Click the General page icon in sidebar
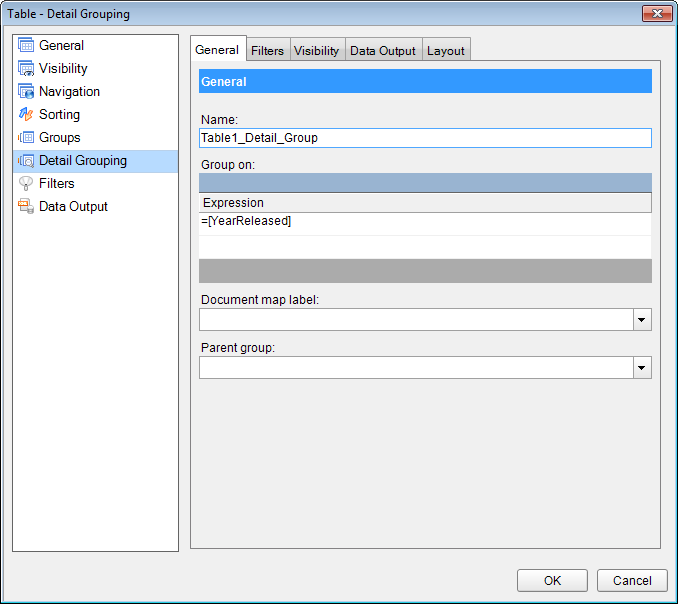The image size is (678, 604). 26,45
